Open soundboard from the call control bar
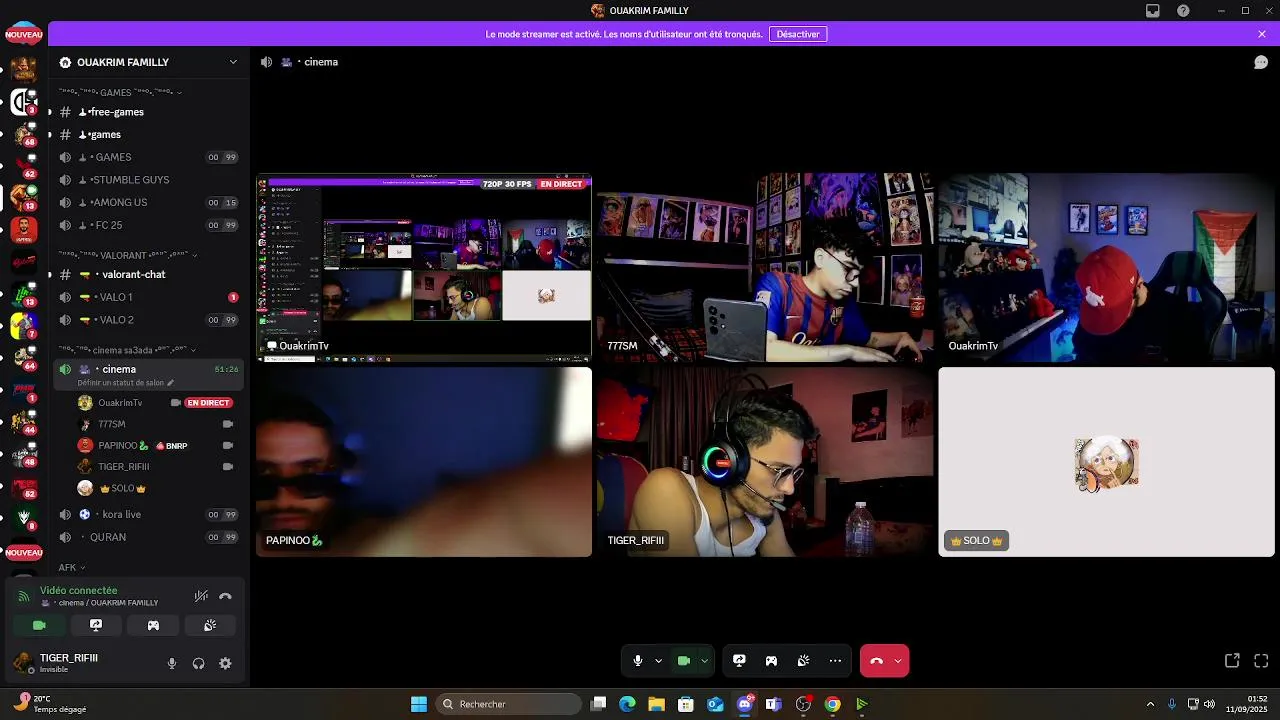 [x=803, y=661]
